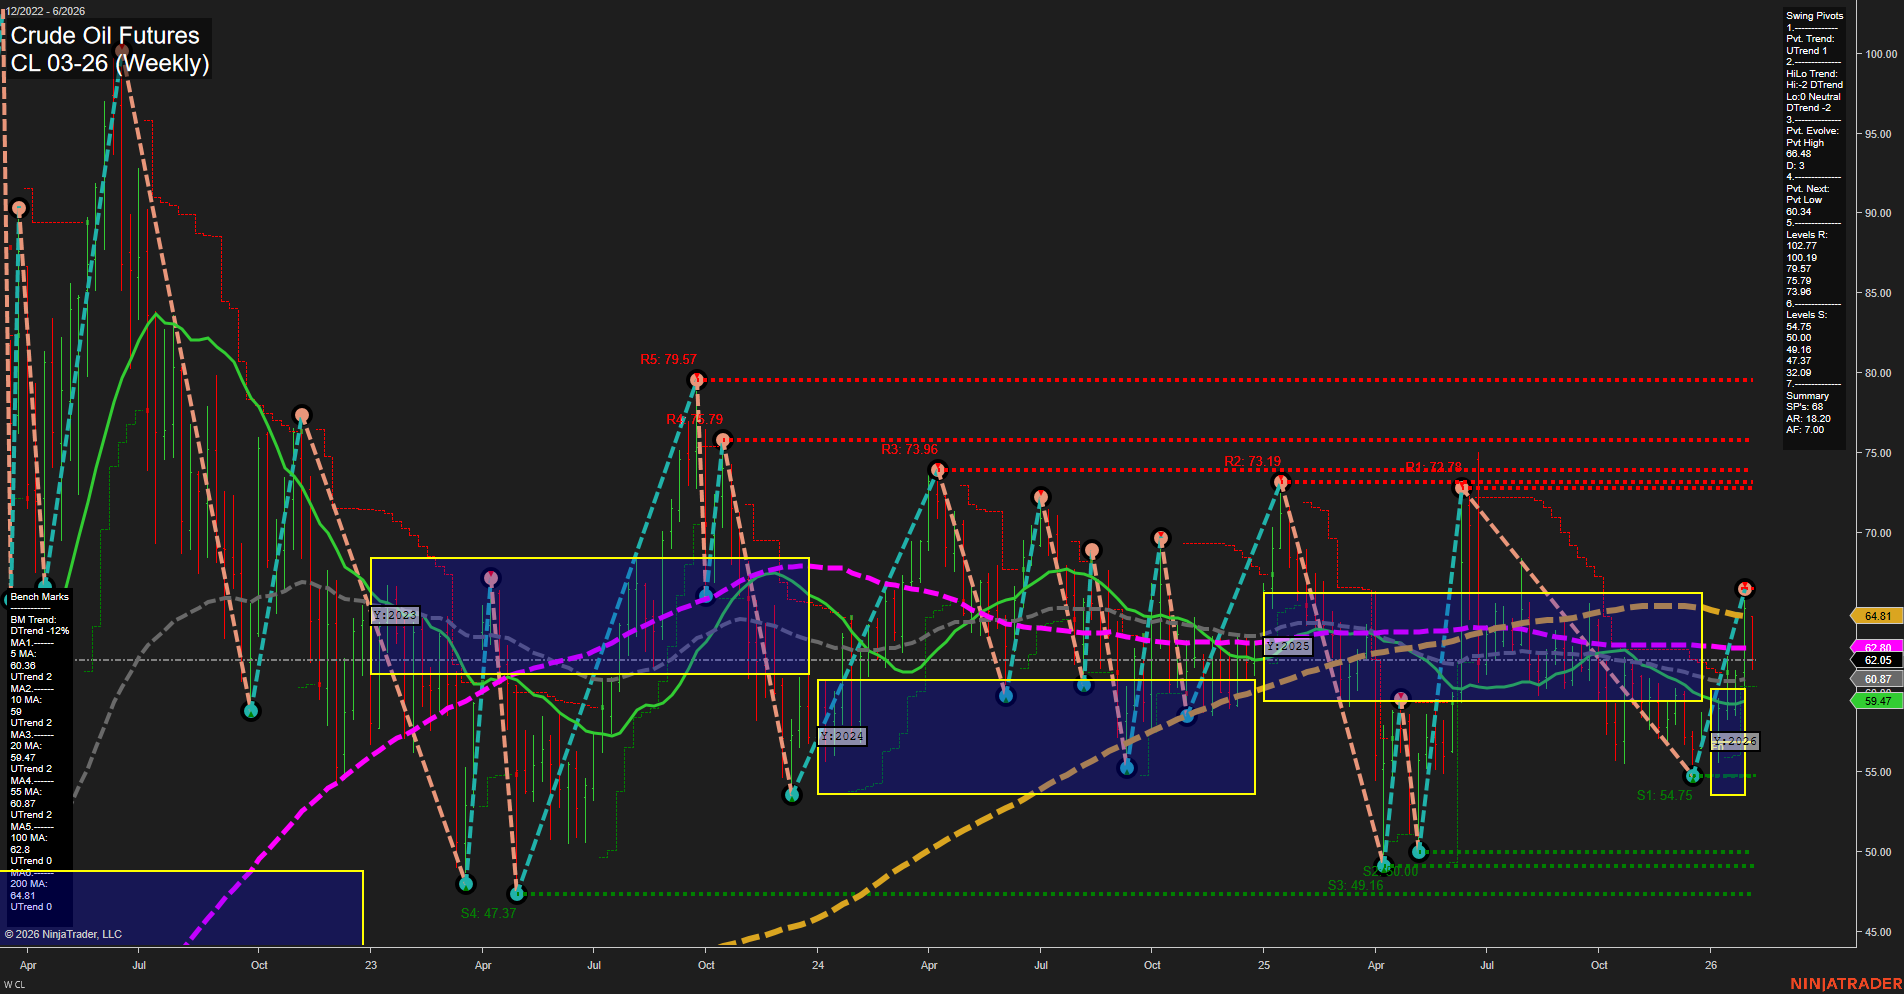The width and height of the screenshot is (1904, 994).
Task: Click the rightmost pivot marker on the latest bar
Action: [1746, 589]
